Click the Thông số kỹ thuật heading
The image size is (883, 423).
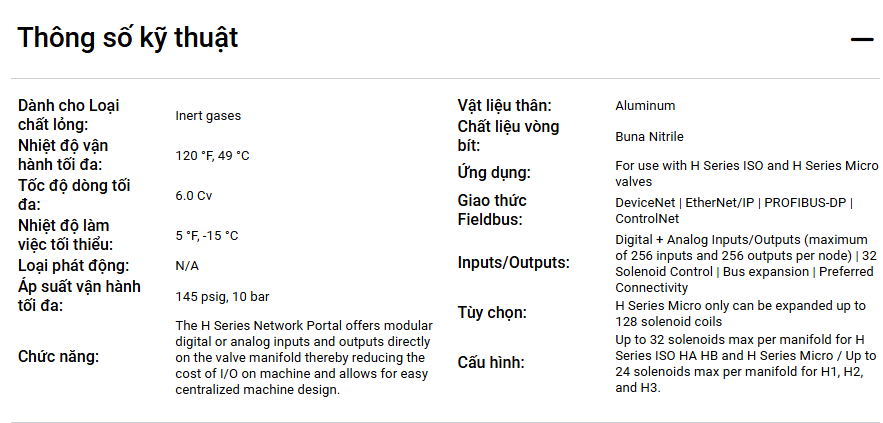128,38
